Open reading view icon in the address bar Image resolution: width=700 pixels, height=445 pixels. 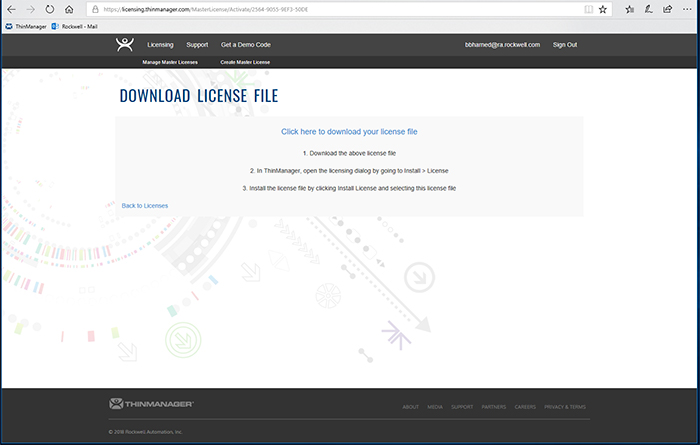click(x=588, y=9)
